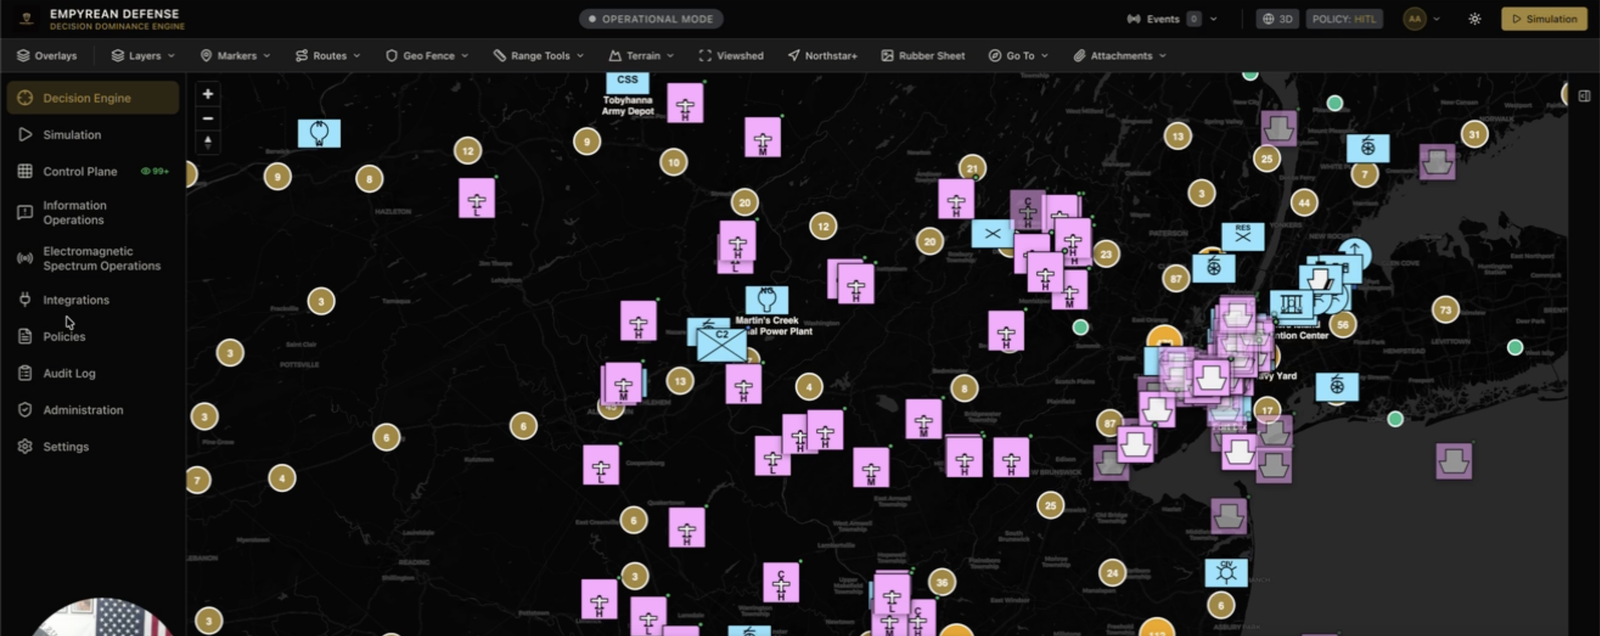This screenshot has height=636, width=1600.
Task: Go to Integrations in the sidebar
Action: (x=76, y=300)
